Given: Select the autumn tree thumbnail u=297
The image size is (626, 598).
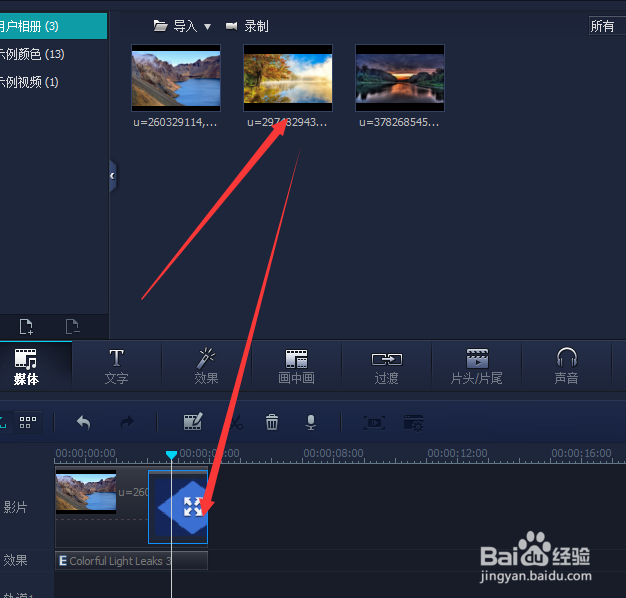Looking at the screenshot, I should click(288, 78).
